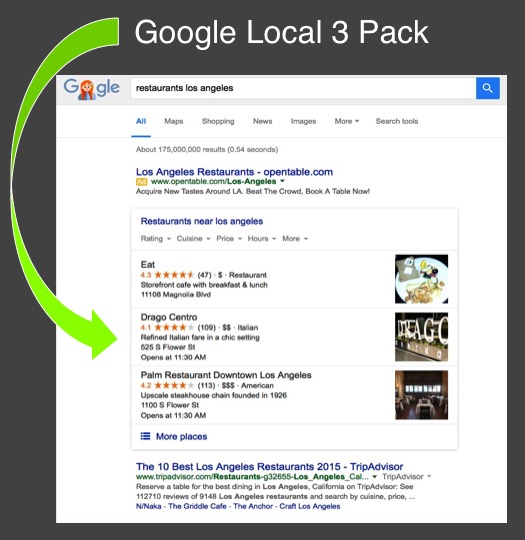The height and width of the screenshot is (540, 525).
Task: Click the blue search magnifier button
Action: [x=487, y=88]
